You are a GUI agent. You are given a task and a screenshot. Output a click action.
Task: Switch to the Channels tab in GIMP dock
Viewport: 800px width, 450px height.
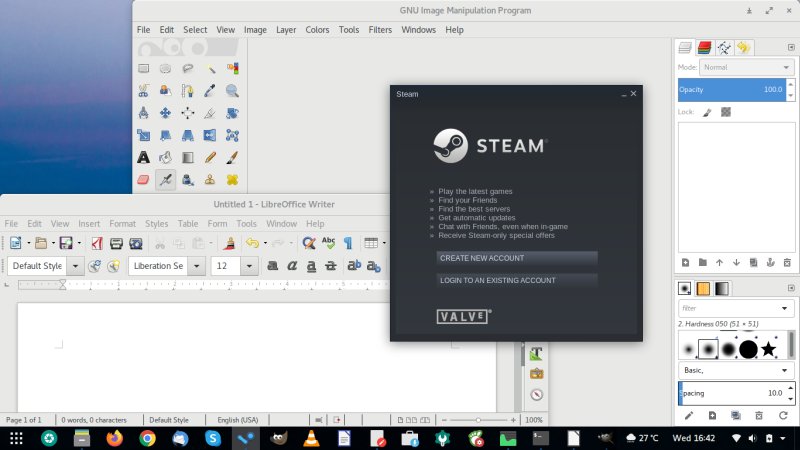[x=705, y=48]
